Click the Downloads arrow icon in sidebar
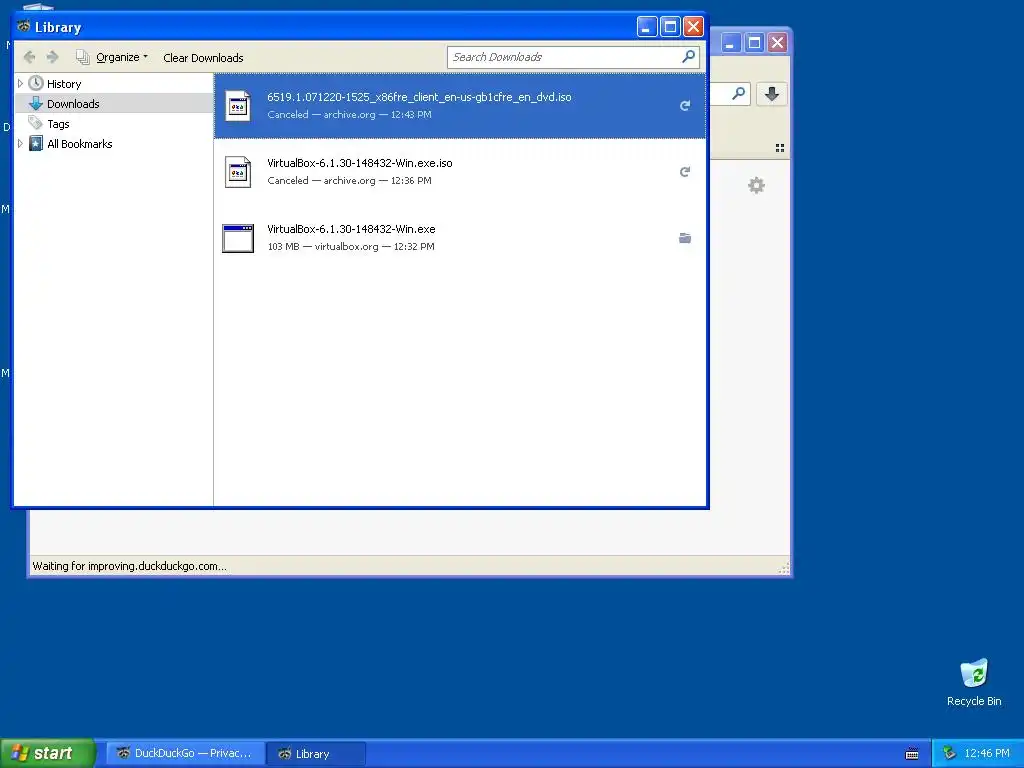This screenshot has width=1024, height=768. pyautogui.click(x=36, y=103)
